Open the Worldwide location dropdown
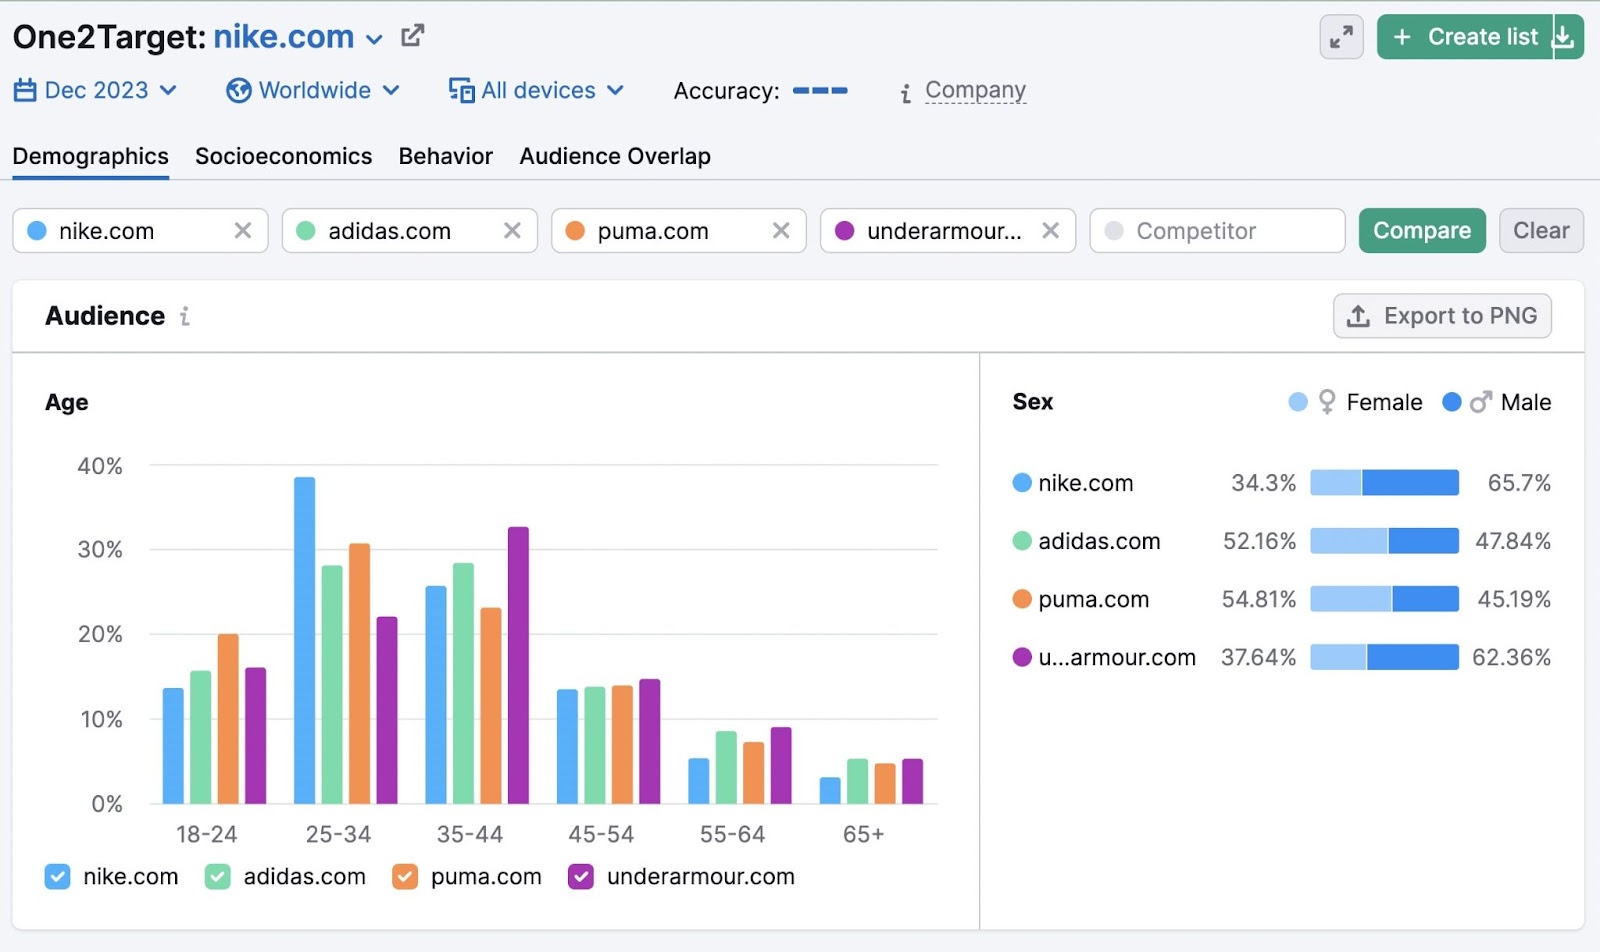The image size is (1600, 952). click(x=390, y=90)
